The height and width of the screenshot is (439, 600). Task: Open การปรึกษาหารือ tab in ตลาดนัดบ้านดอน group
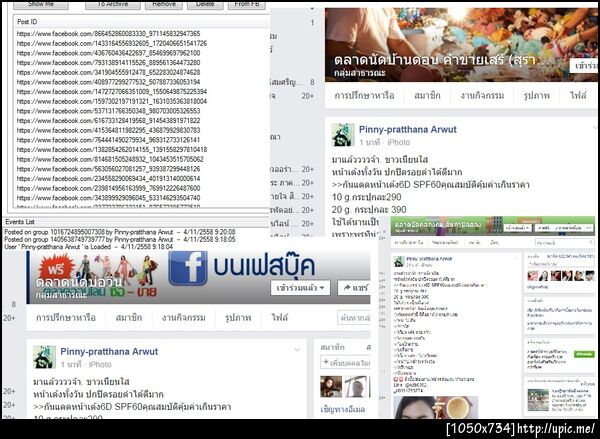[364, 95]
